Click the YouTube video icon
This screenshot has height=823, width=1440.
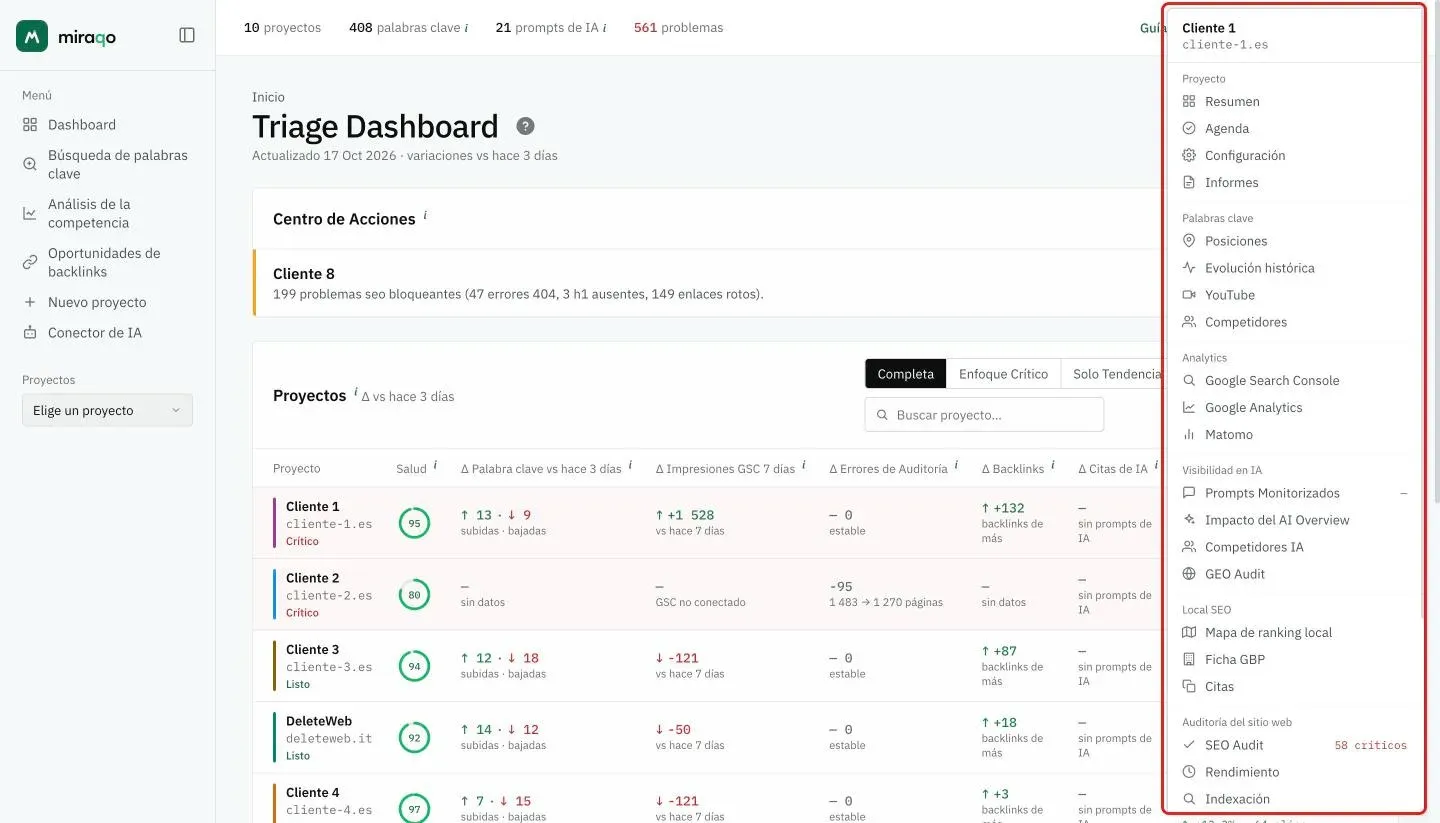1189,295
